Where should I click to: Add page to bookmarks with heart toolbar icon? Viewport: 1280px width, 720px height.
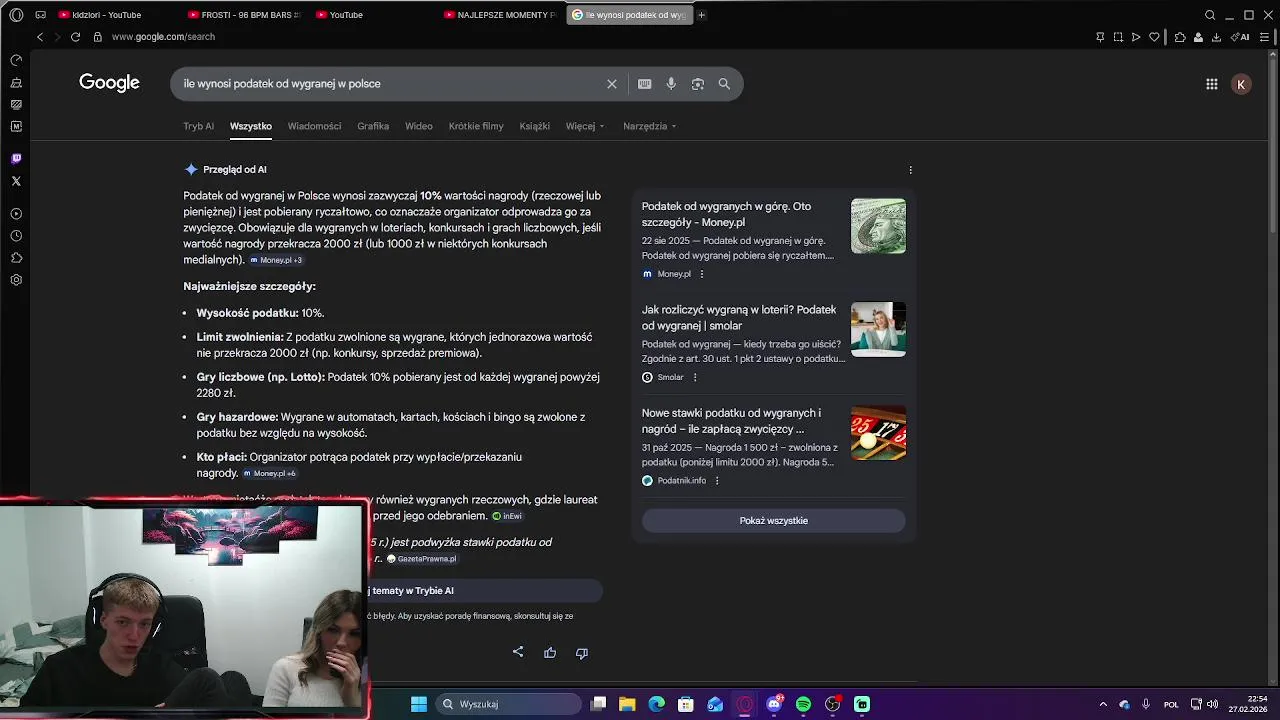click(1154, 37)
